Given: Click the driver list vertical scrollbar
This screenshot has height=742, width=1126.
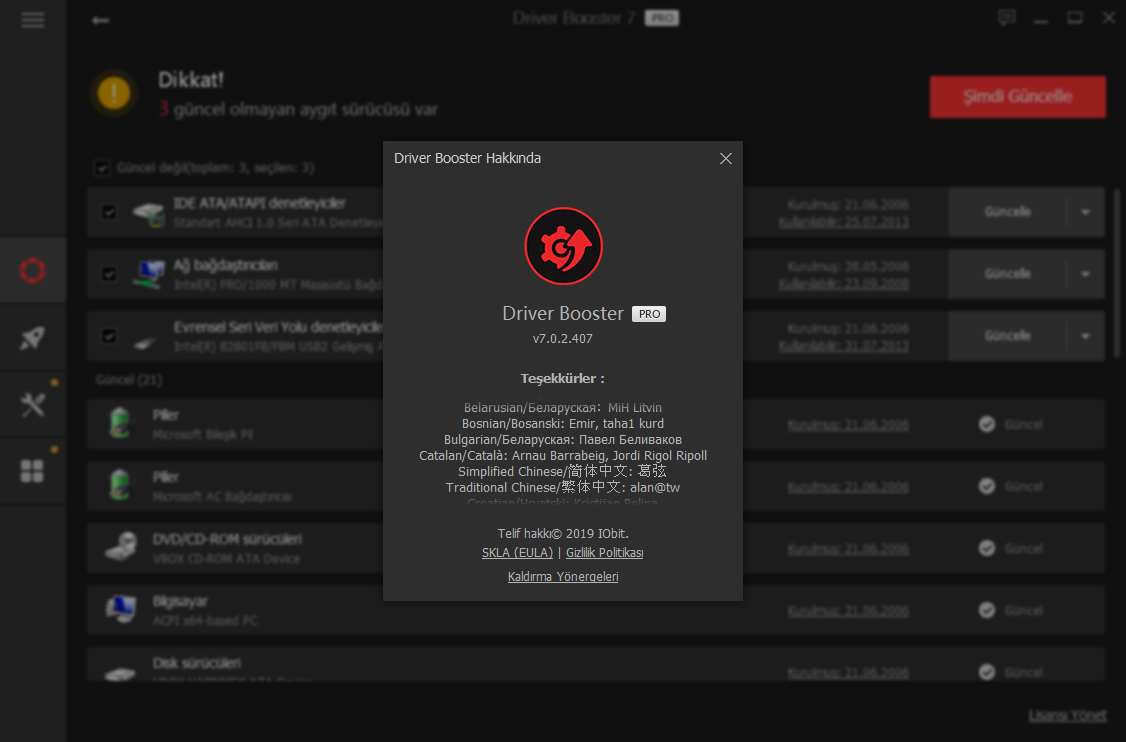Looking at the screenshot, I should 1117,273.
